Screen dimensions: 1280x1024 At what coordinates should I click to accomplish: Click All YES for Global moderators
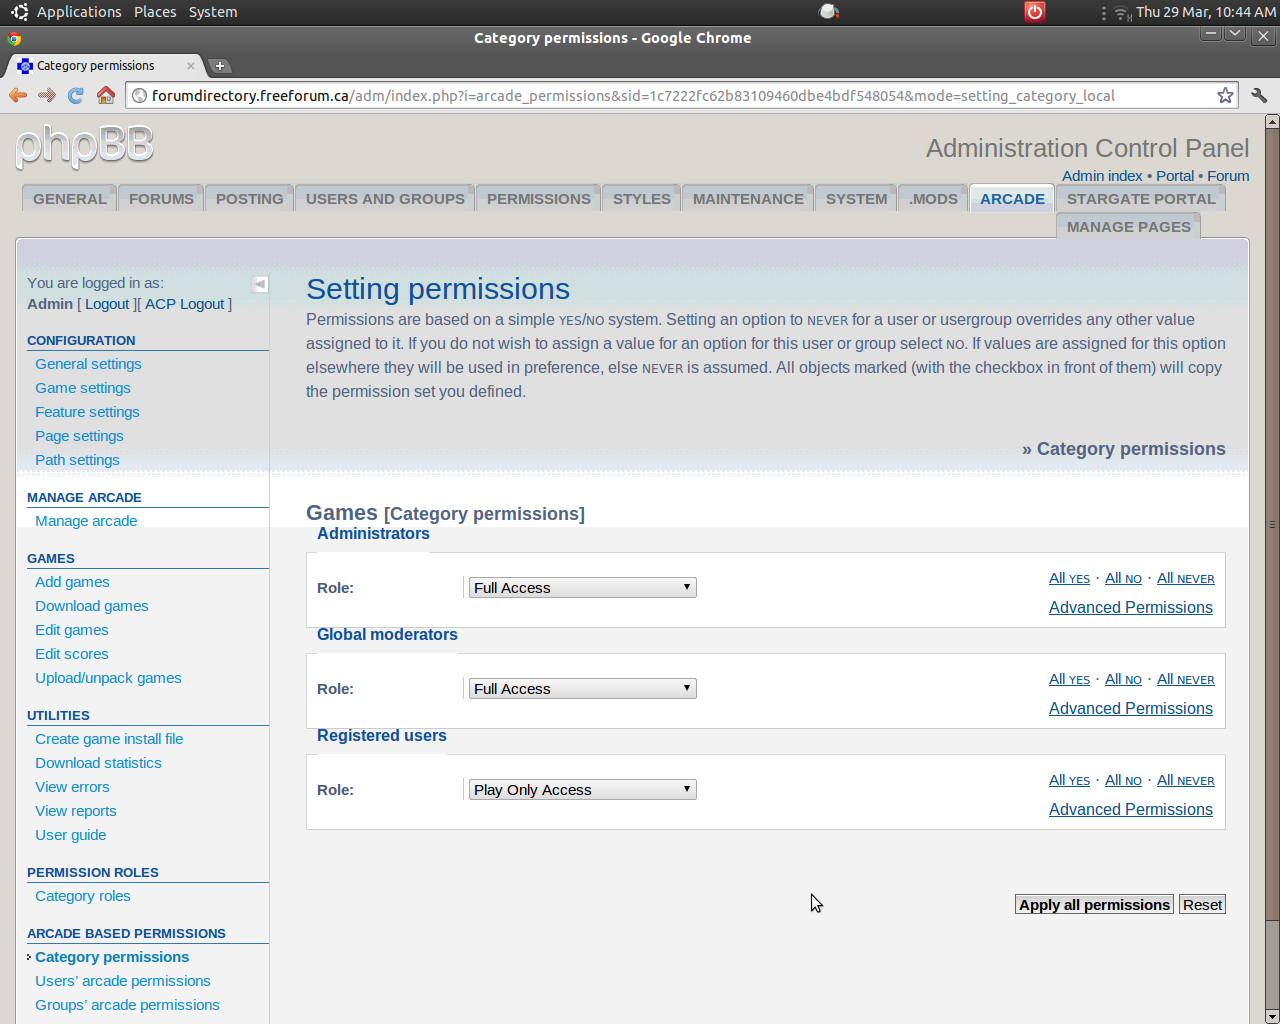(x=1069, y=679)
